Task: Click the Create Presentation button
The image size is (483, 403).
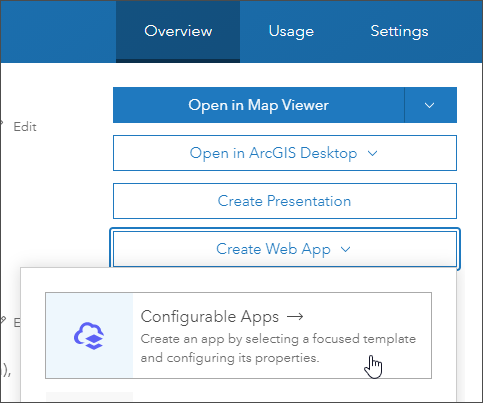Action: 285,201
